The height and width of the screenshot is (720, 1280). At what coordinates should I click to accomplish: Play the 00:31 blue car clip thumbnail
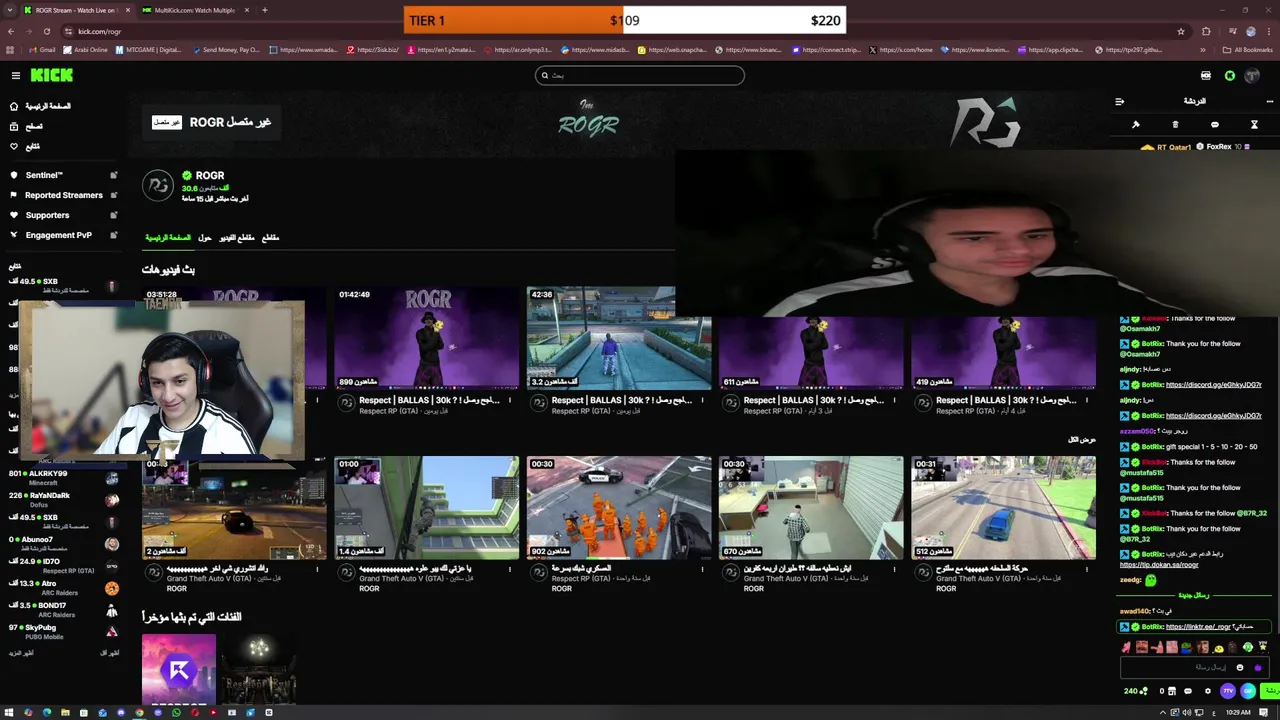1003,508
